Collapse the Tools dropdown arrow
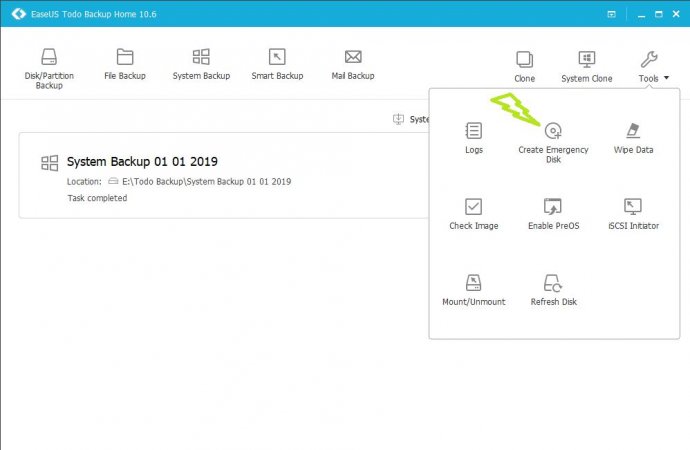The height and width of the screenshot is (450, 690). 666,78
